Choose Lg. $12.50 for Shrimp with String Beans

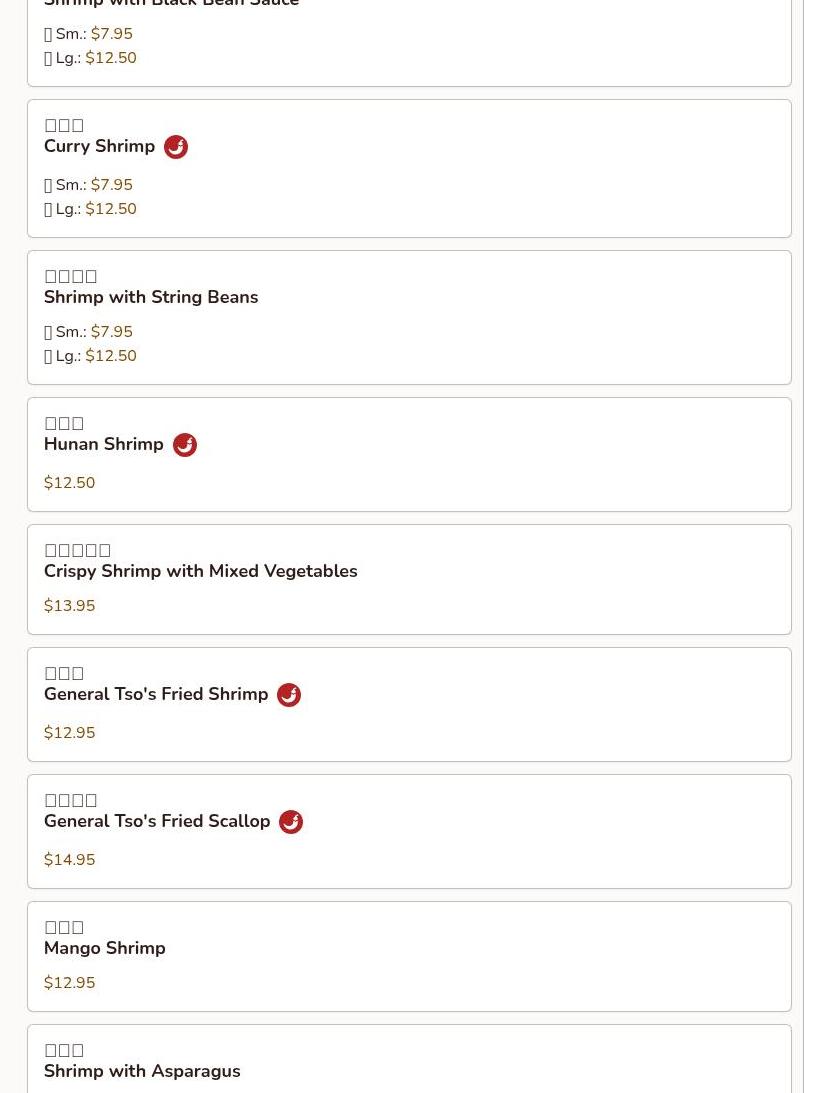(90, 356)
